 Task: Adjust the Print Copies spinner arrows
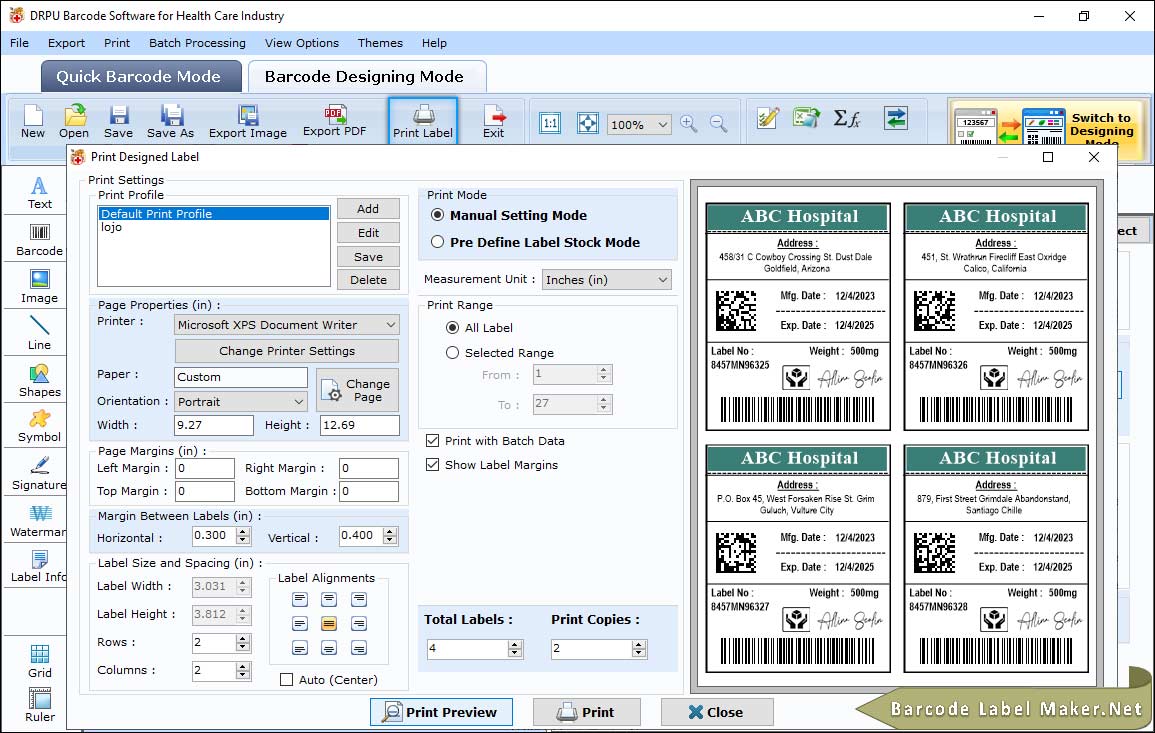639,649
